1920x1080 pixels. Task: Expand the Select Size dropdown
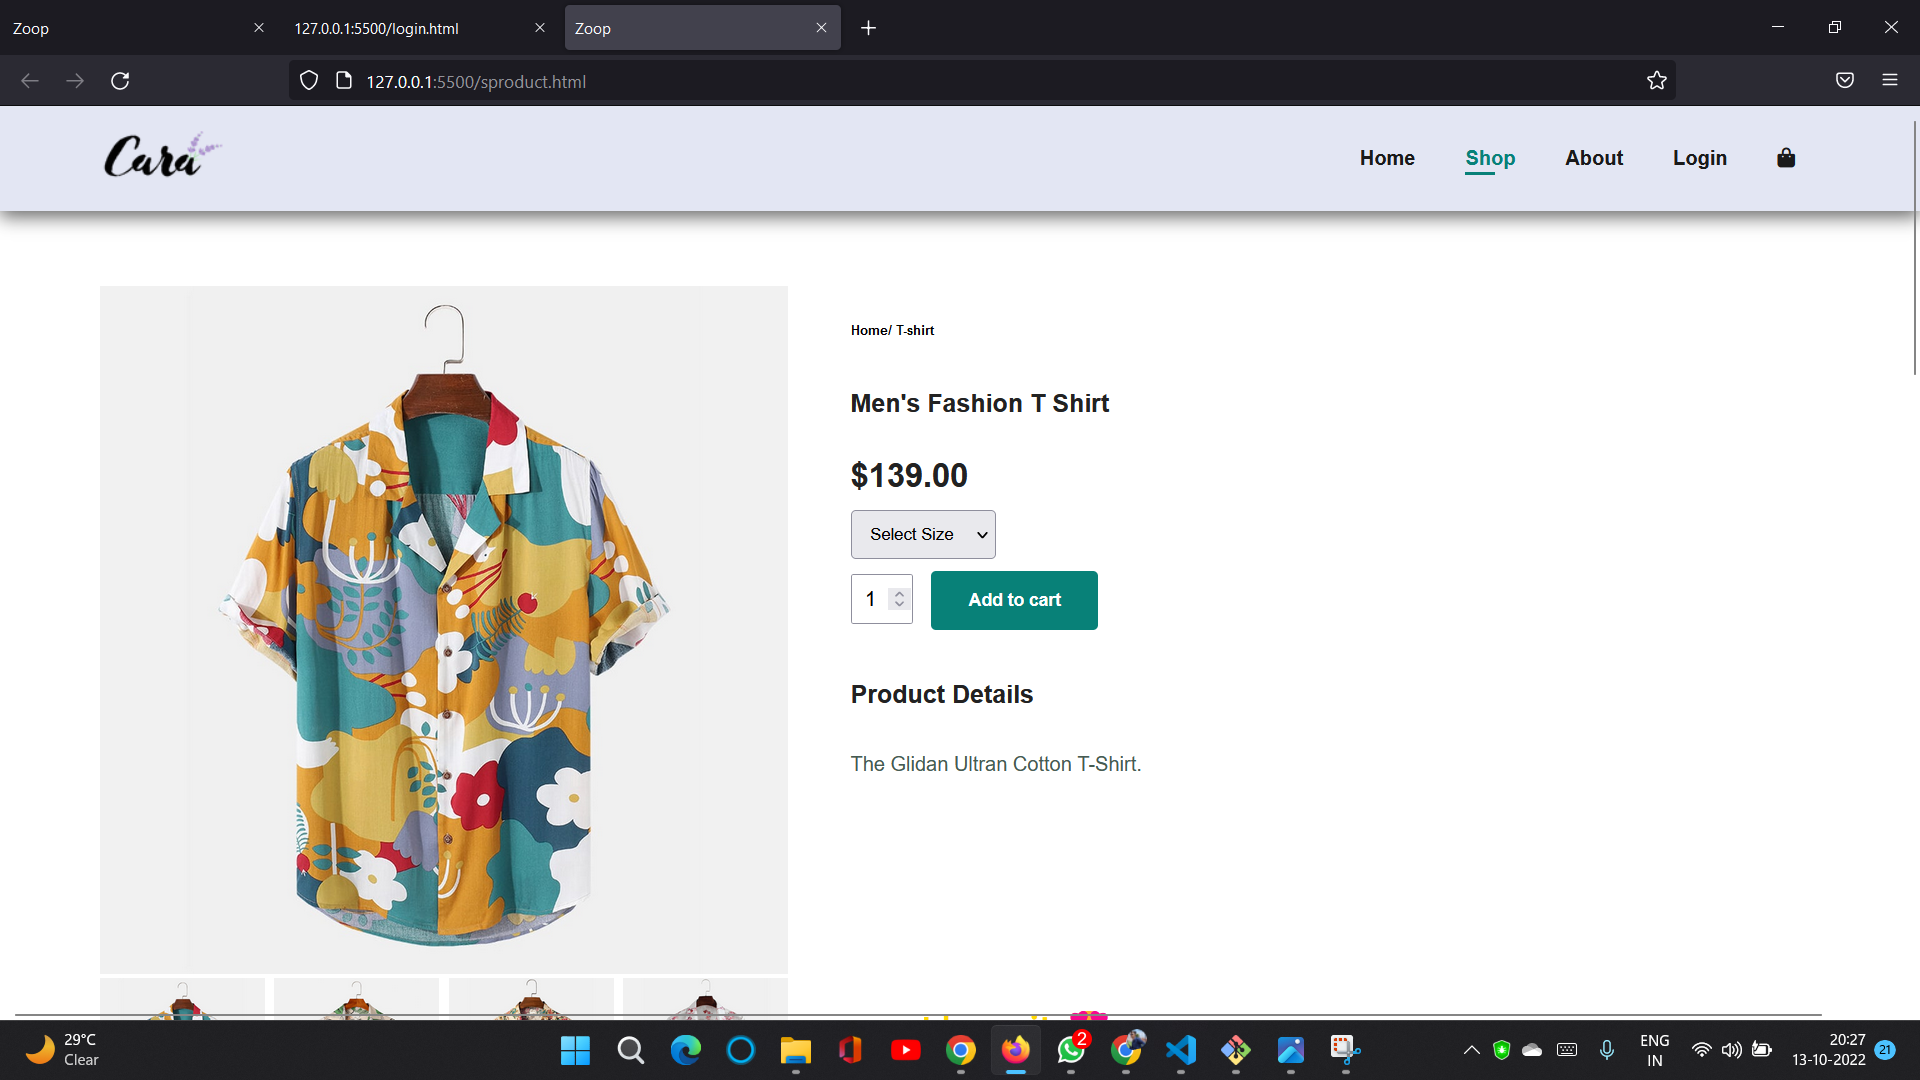pyautogui.click(x=922, y=535)
